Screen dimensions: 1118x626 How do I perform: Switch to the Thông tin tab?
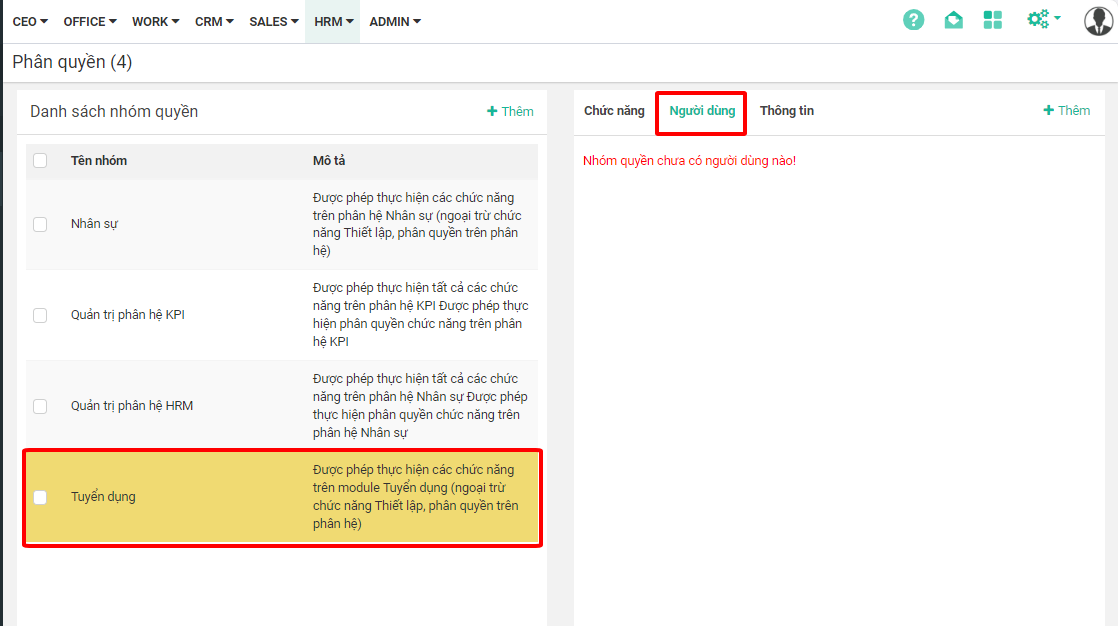(786, 111)
